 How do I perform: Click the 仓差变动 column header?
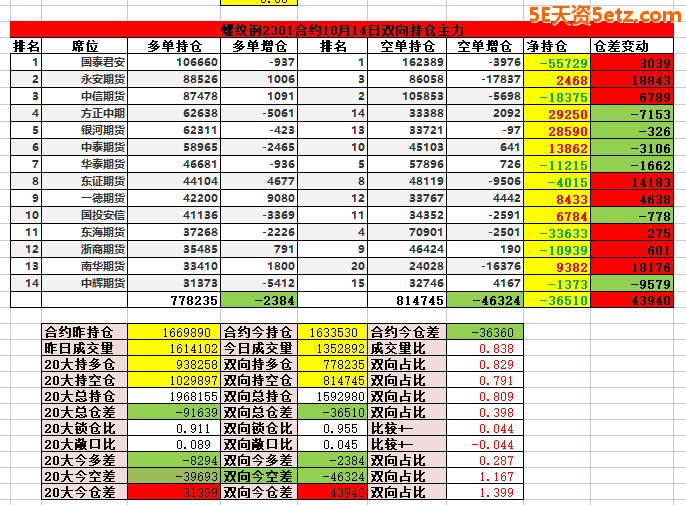[632, 46]
